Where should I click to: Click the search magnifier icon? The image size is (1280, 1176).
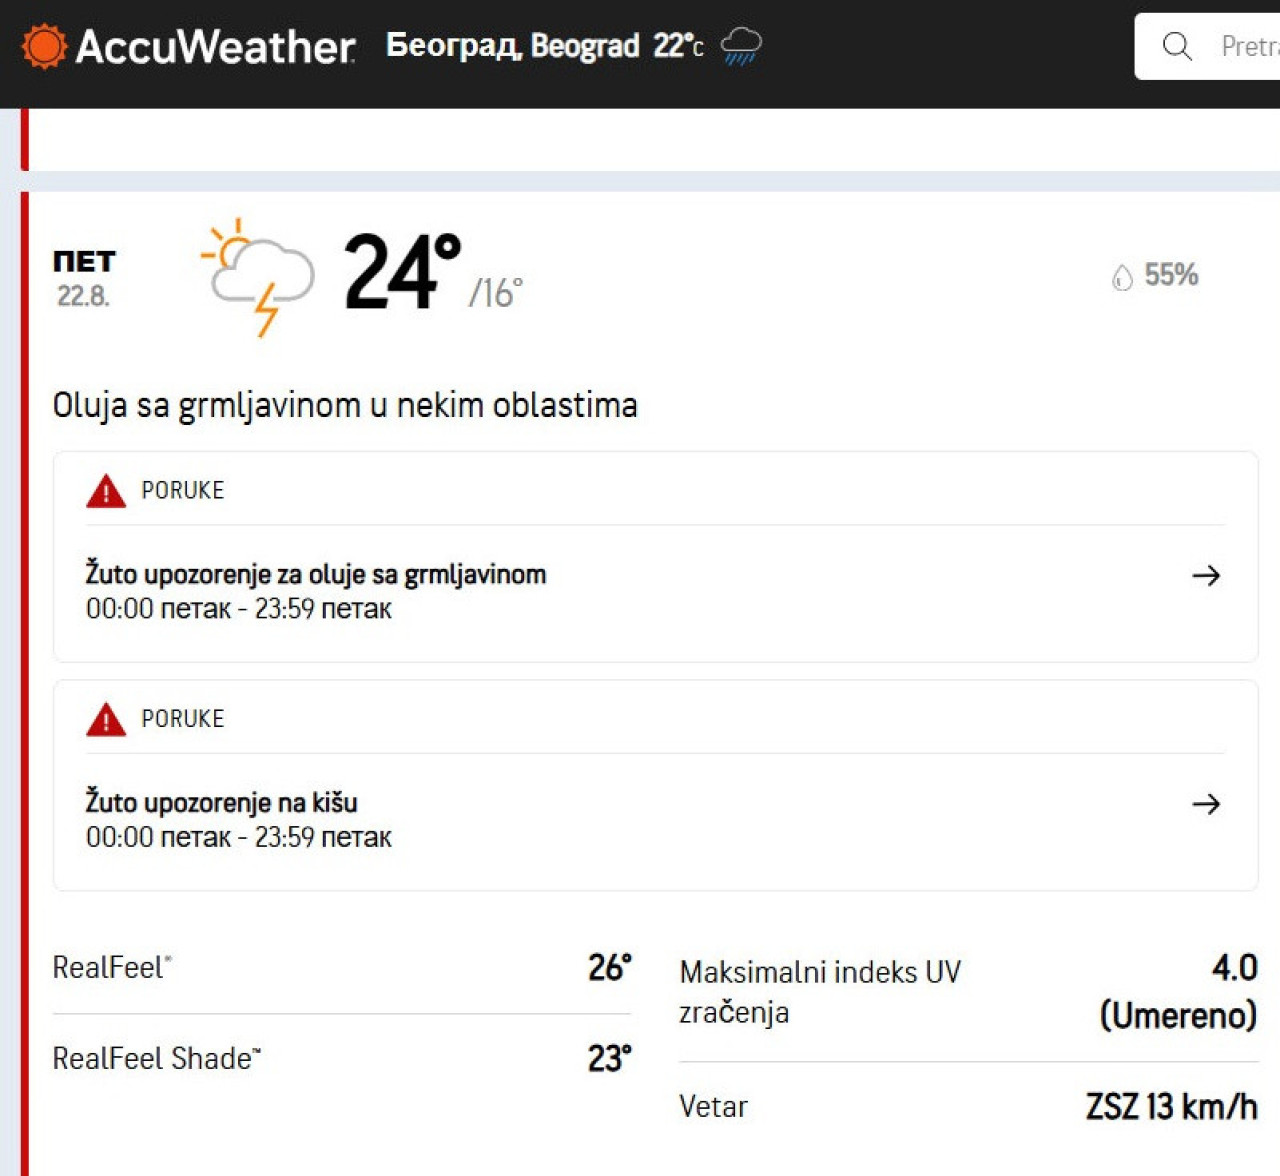[x=1177, y=46]
